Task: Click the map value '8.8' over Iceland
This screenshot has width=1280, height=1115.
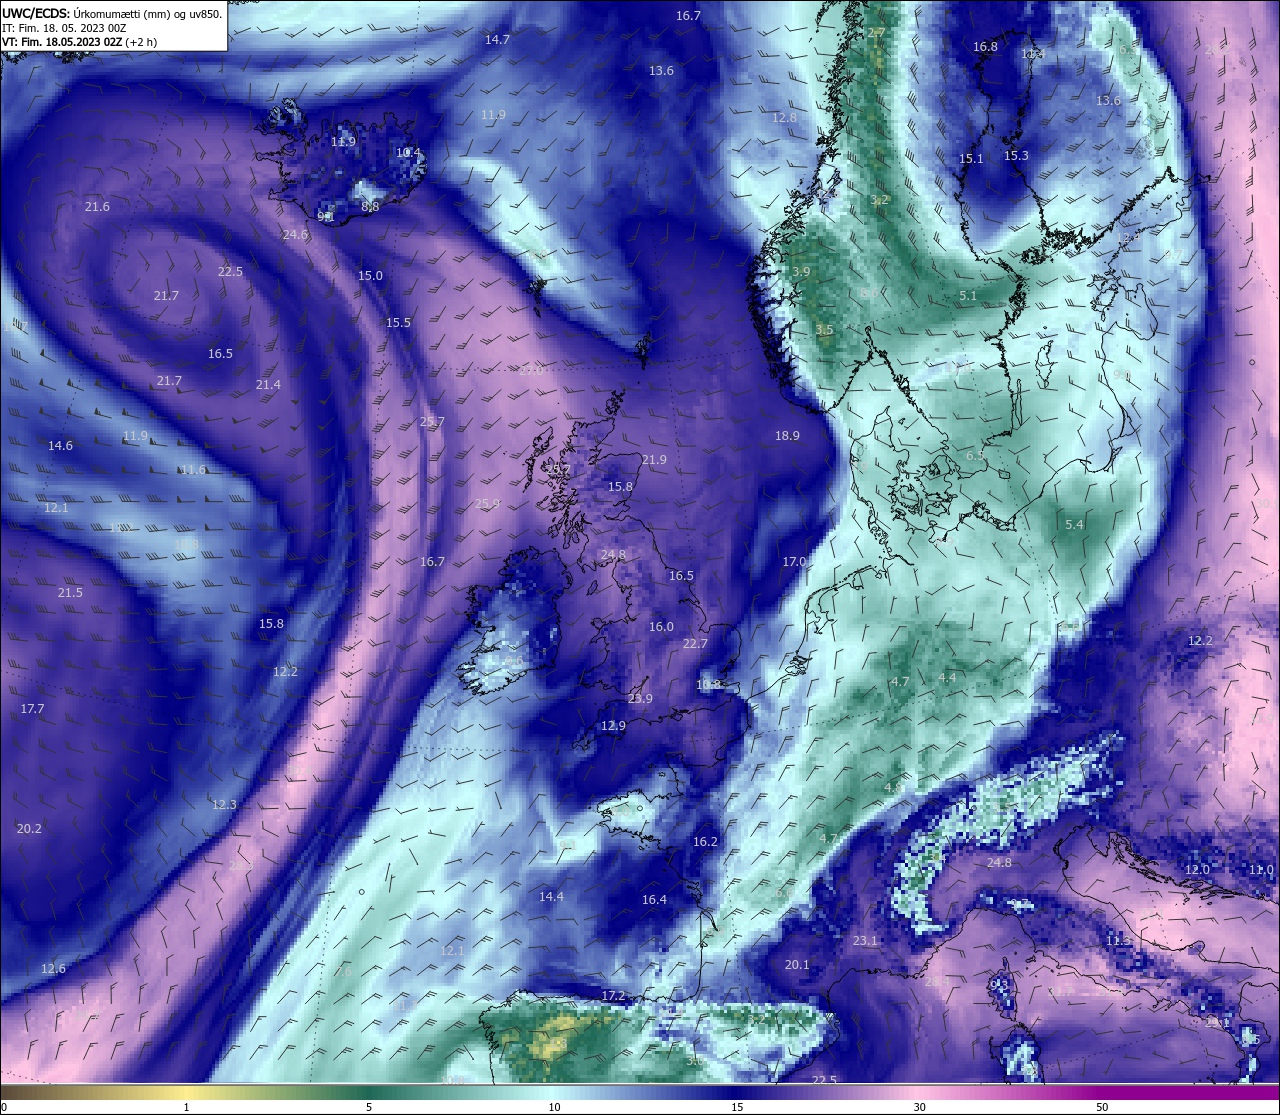Action: [x=370, y=207]
